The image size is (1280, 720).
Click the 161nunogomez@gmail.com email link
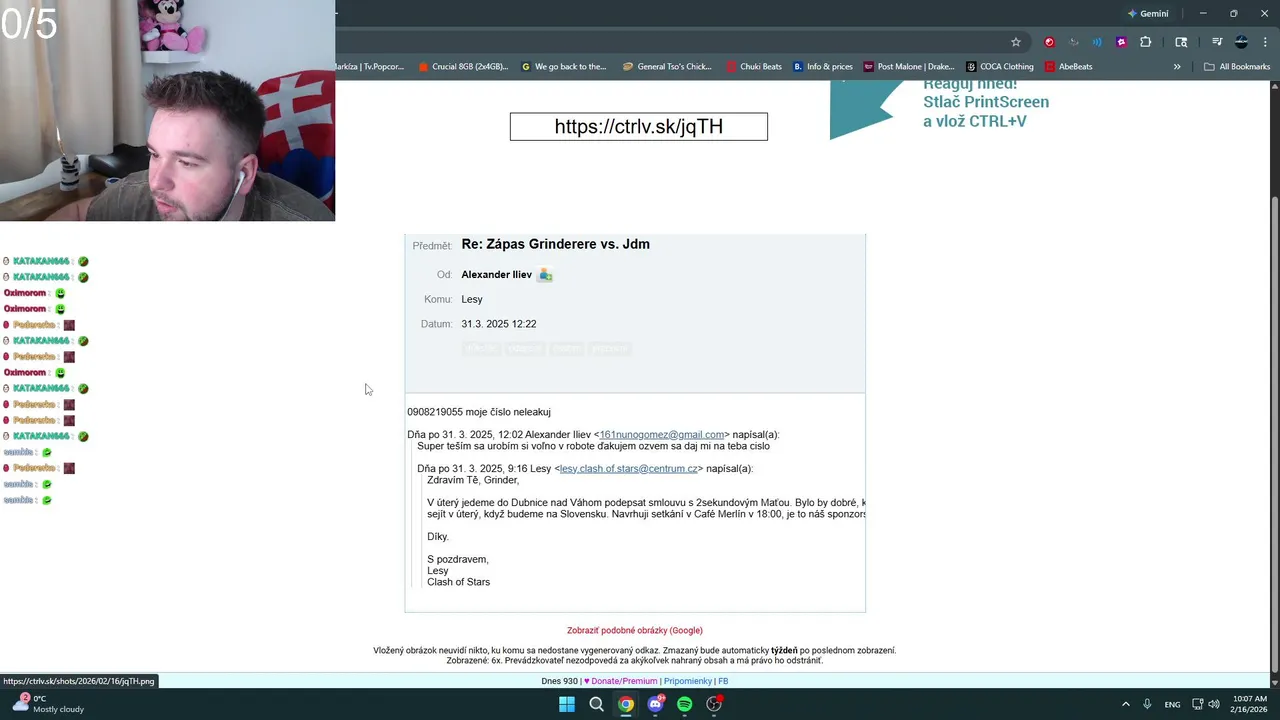(x=662, y=435)
